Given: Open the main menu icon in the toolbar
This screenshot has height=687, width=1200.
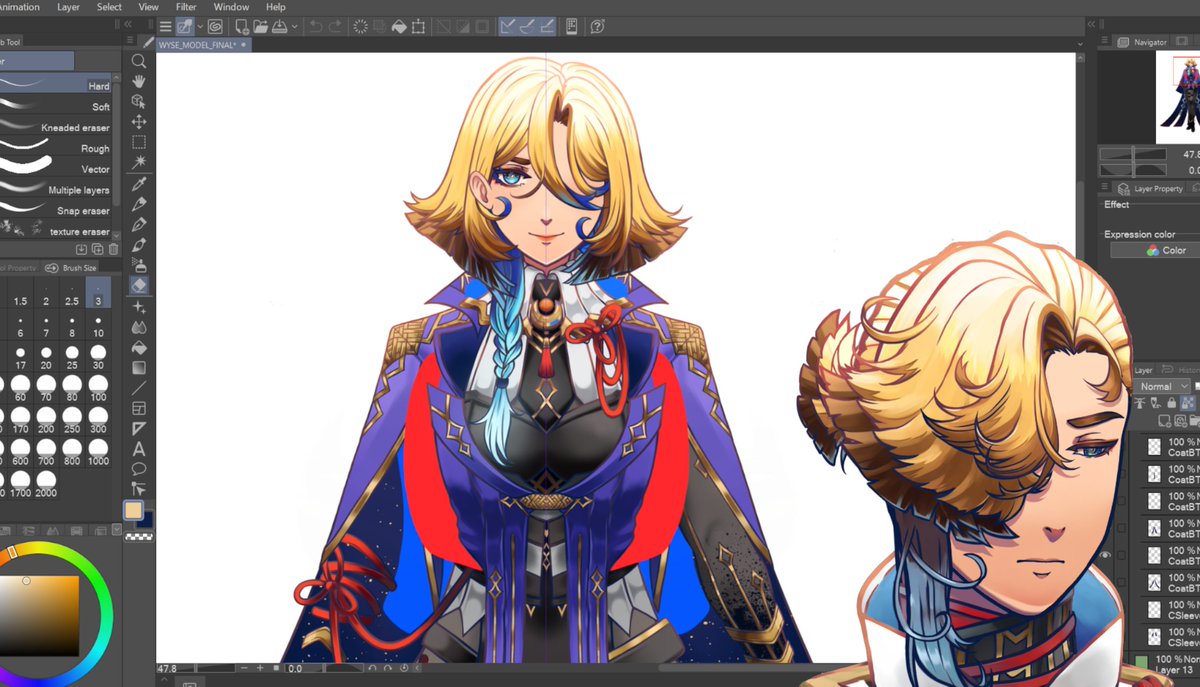Looking at the screenshot, I should [x=165, y=27].
